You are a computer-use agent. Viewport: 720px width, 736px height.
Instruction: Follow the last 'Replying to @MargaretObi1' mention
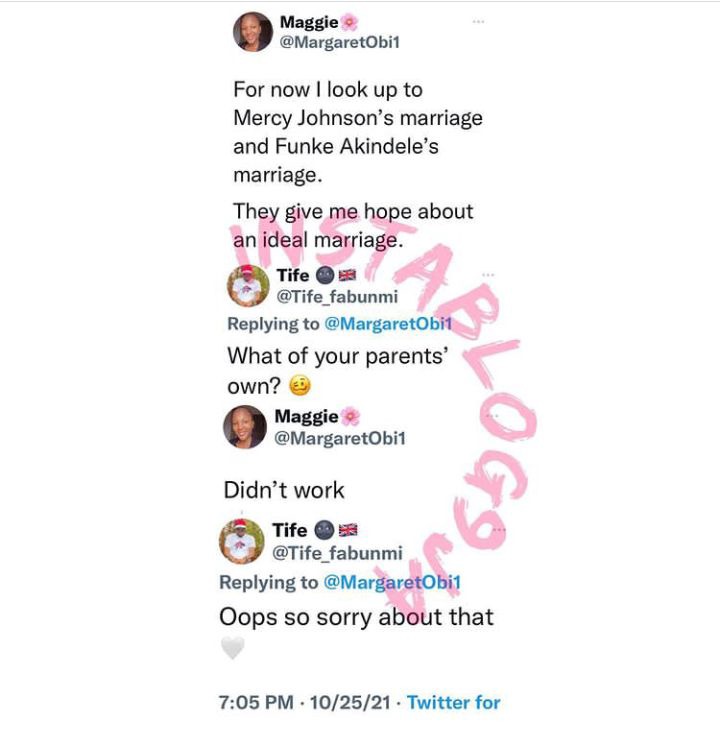click(392, 583)
